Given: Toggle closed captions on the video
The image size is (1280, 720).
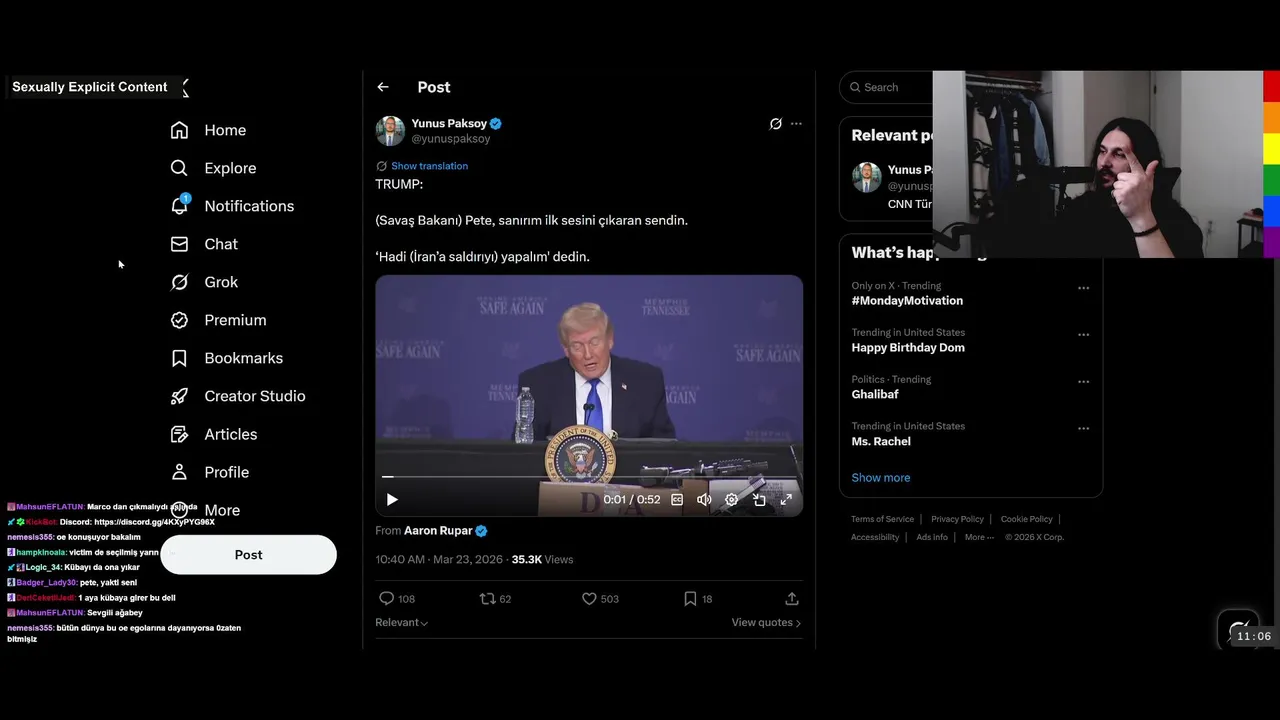Looking at the screenshot, I should 677,499.
